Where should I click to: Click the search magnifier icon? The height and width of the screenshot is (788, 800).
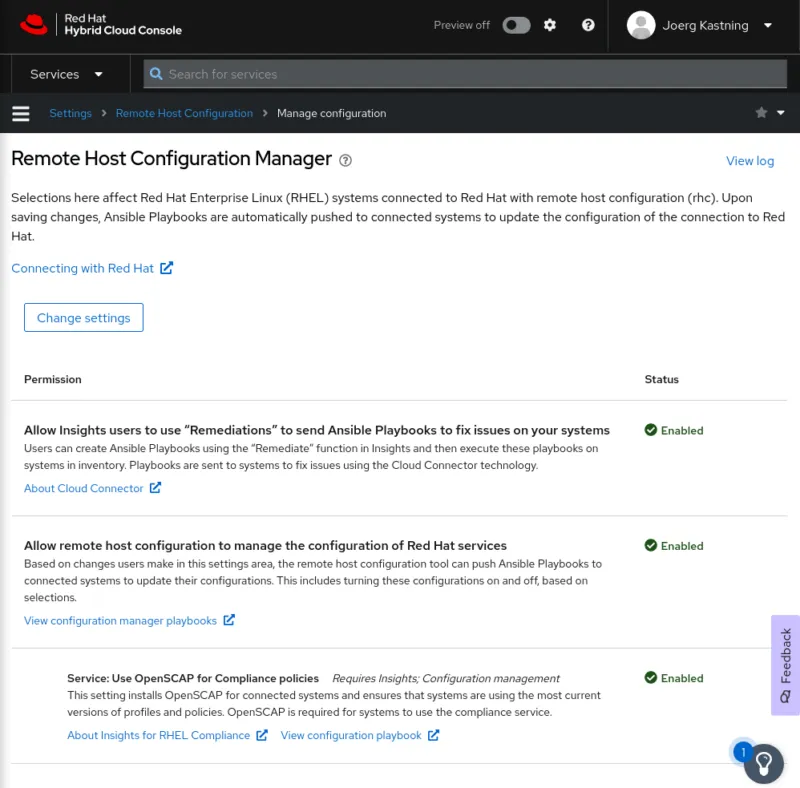coord(156,74)
